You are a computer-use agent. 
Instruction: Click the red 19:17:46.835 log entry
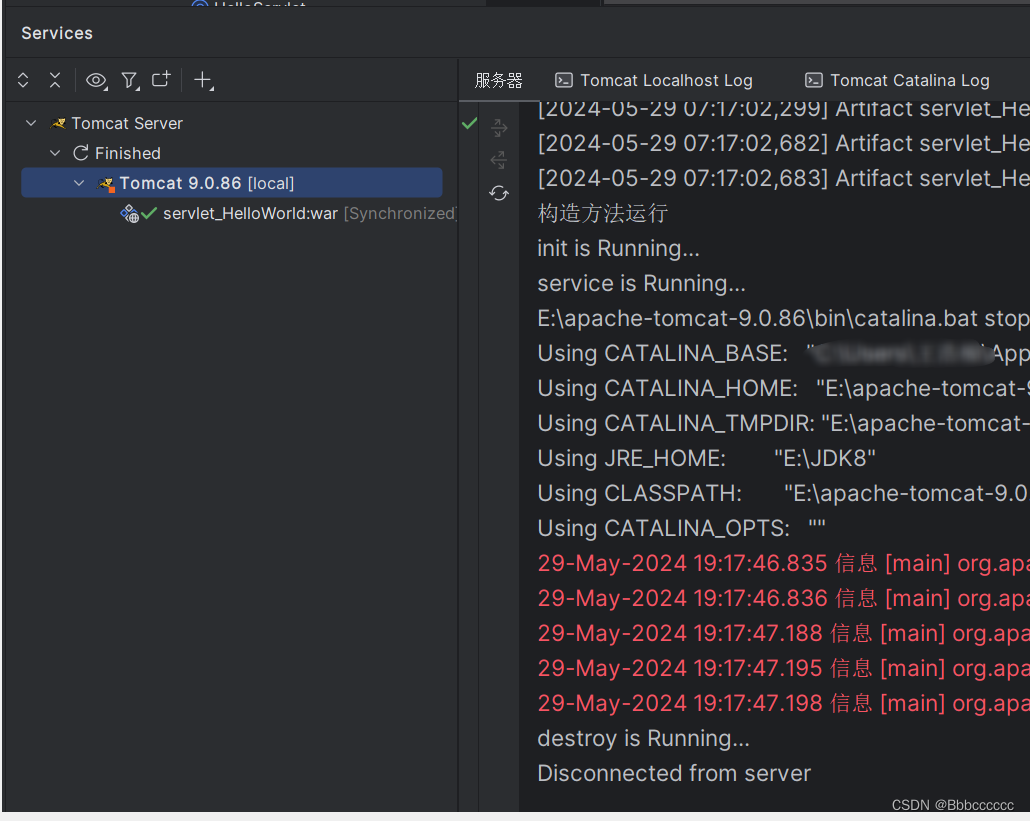[783, 563]
